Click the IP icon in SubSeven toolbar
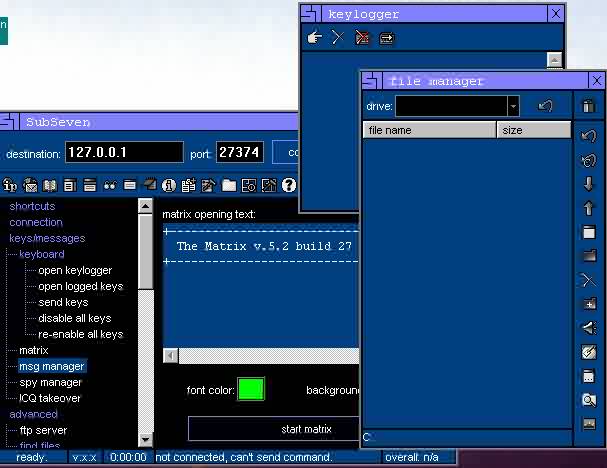Image resolution: width=607 pixels, height=468 pixels. (10, 185)
